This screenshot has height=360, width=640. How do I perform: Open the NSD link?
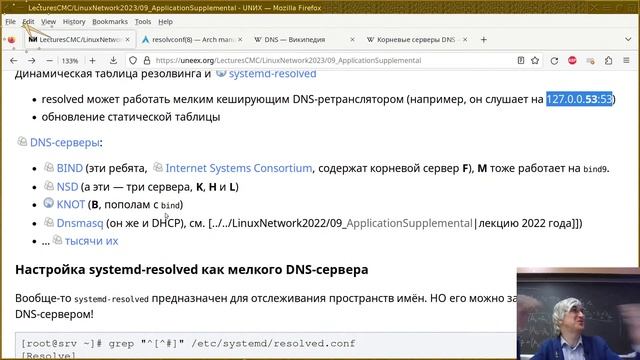pyautogui.click(x=67, y=187)
